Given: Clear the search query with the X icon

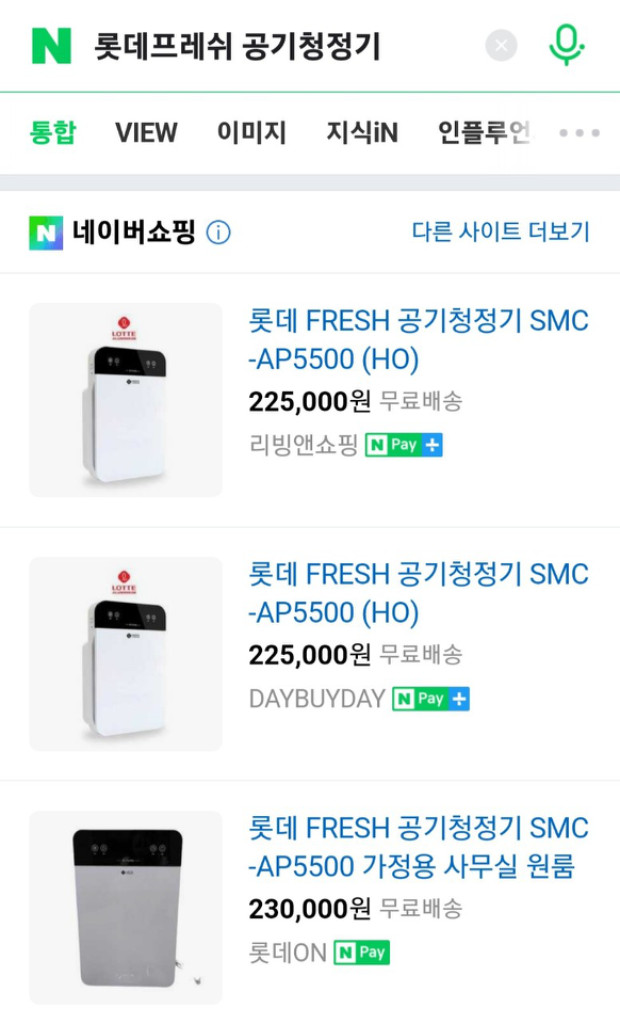Looking at the screenshot, I should click(x=501, y=45).
